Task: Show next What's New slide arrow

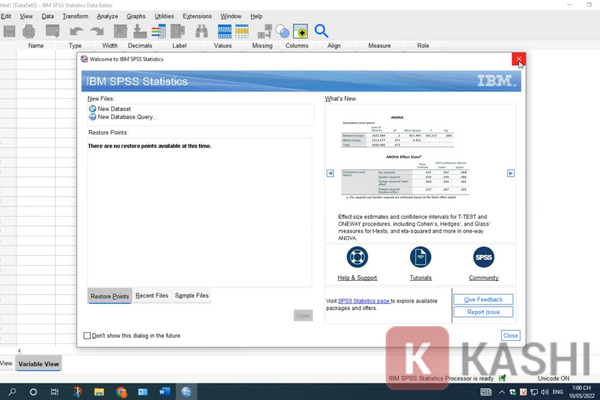Action: tap(510, 173)
